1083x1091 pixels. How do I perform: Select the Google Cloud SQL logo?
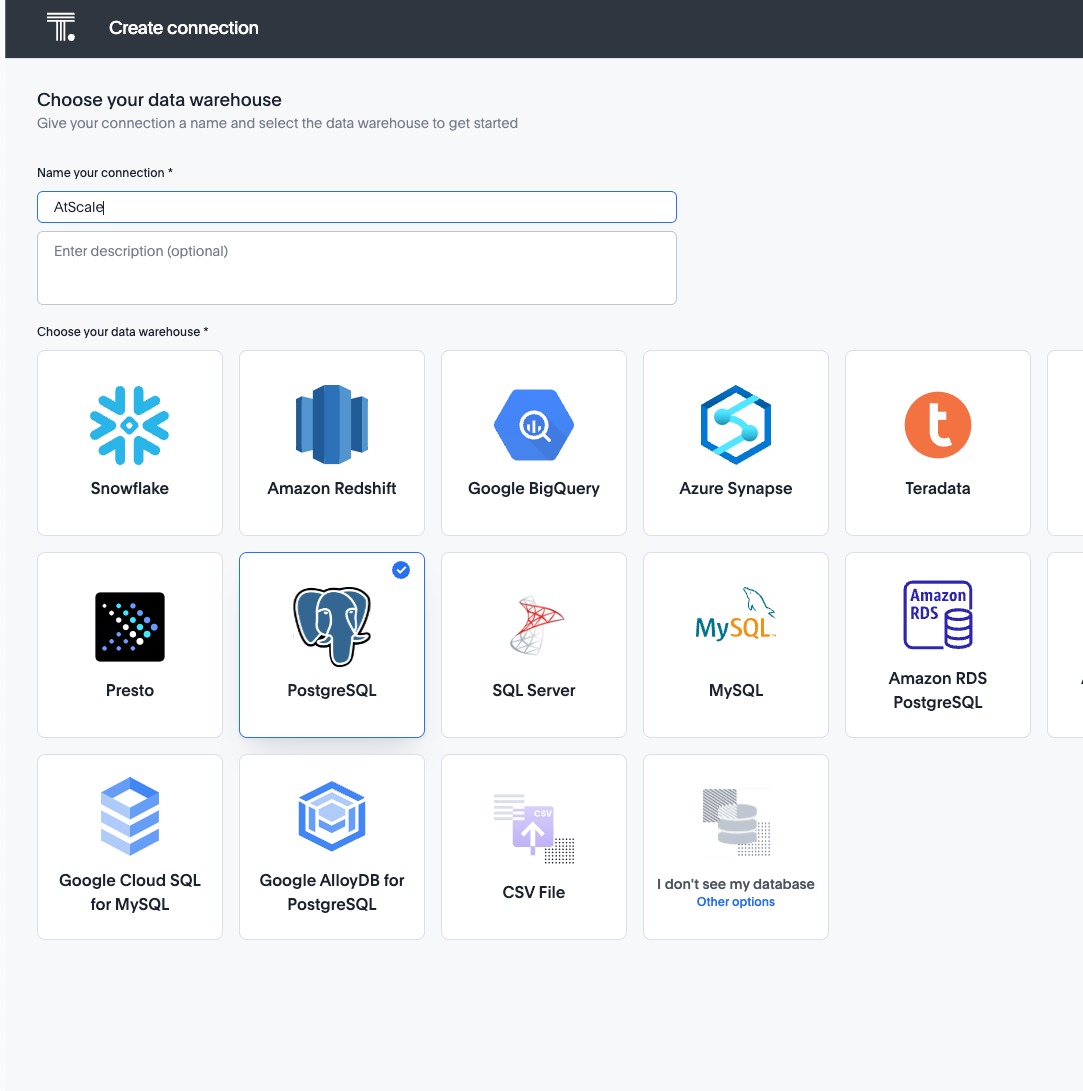[130, 816]
